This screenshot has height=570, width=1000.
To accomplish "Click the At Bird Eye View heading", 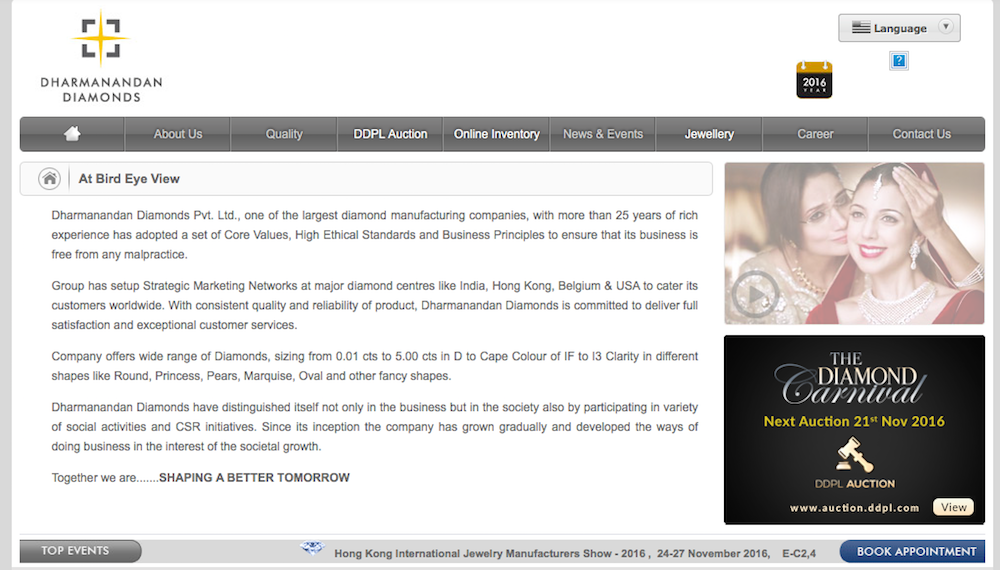I will (x=129, y=179).
